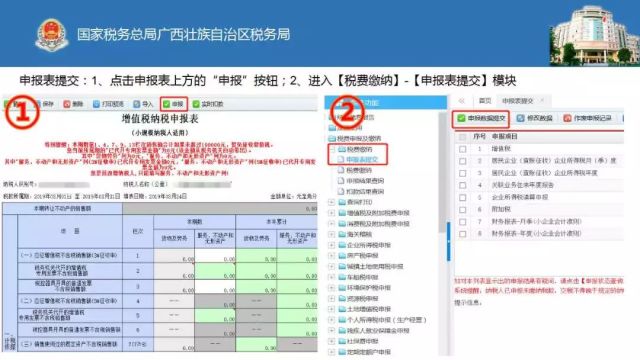Select table row text 附加税
The height and width of the screenshot is (360, 640).
point(501,209)
